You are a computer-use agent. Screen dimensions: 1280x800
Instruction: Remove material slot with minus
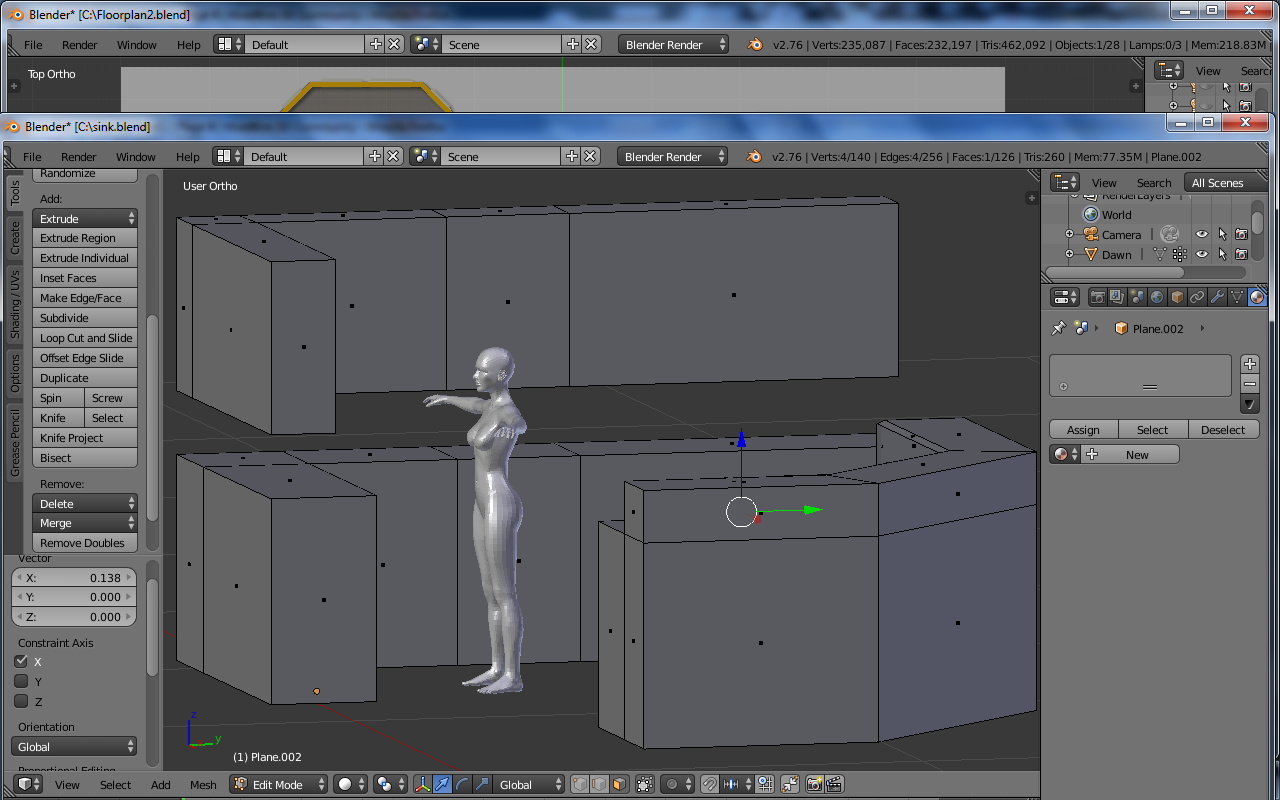point(1250,384)
